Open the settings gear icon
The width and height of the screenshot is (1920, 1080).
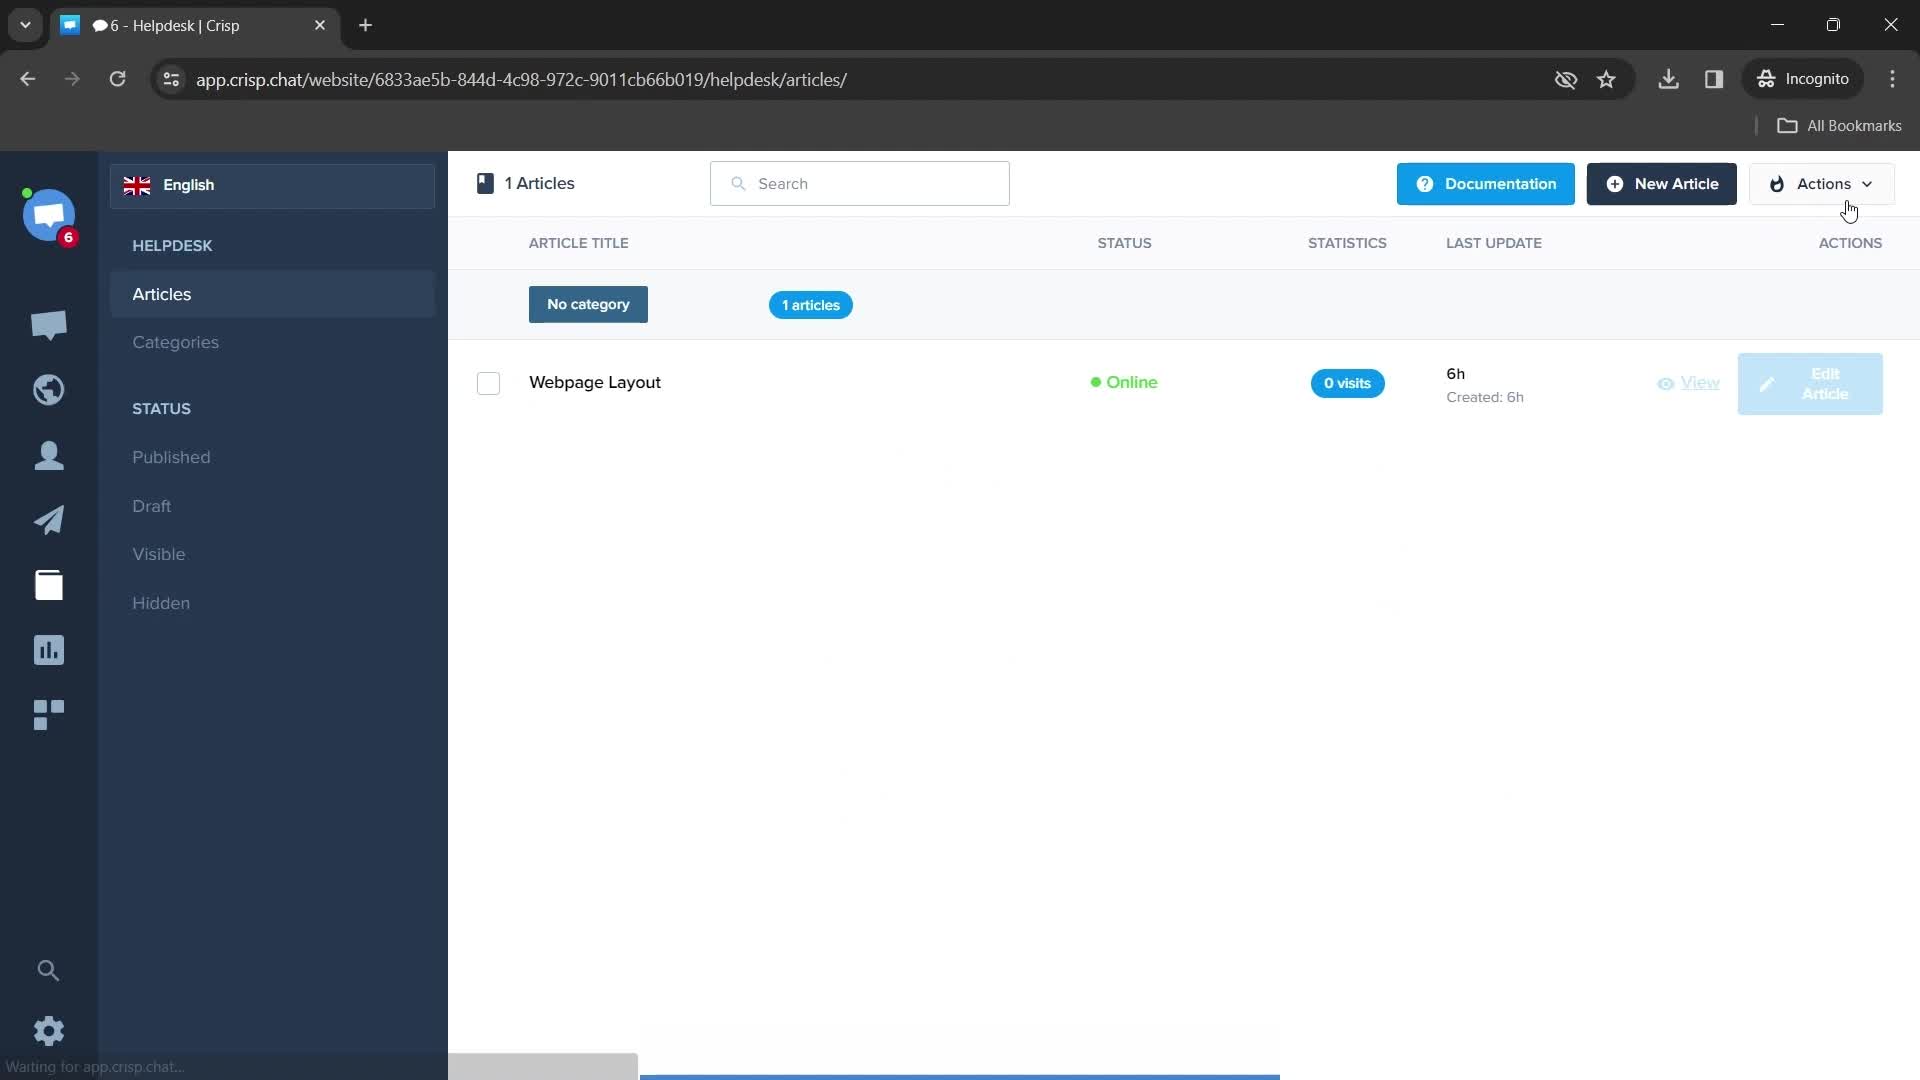49,1031
